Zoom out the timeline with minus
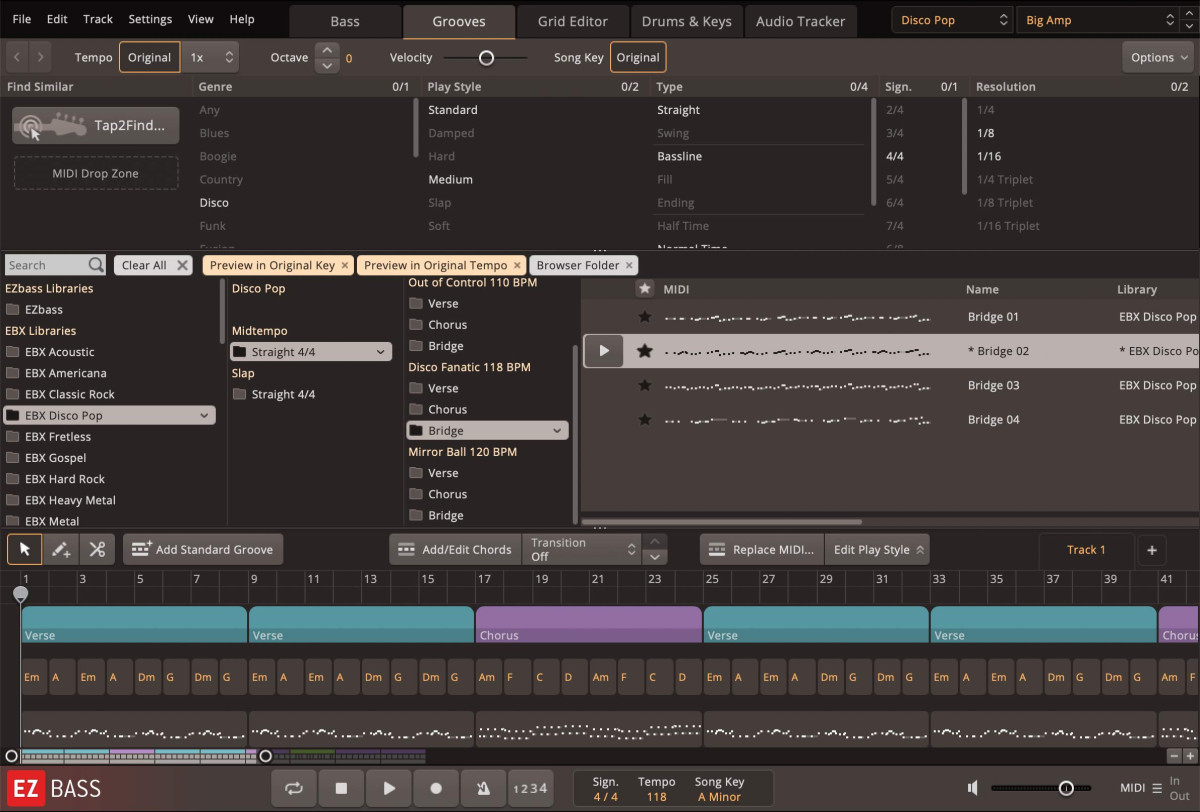The image size is (1200, 812). [x=1174, y=756]
